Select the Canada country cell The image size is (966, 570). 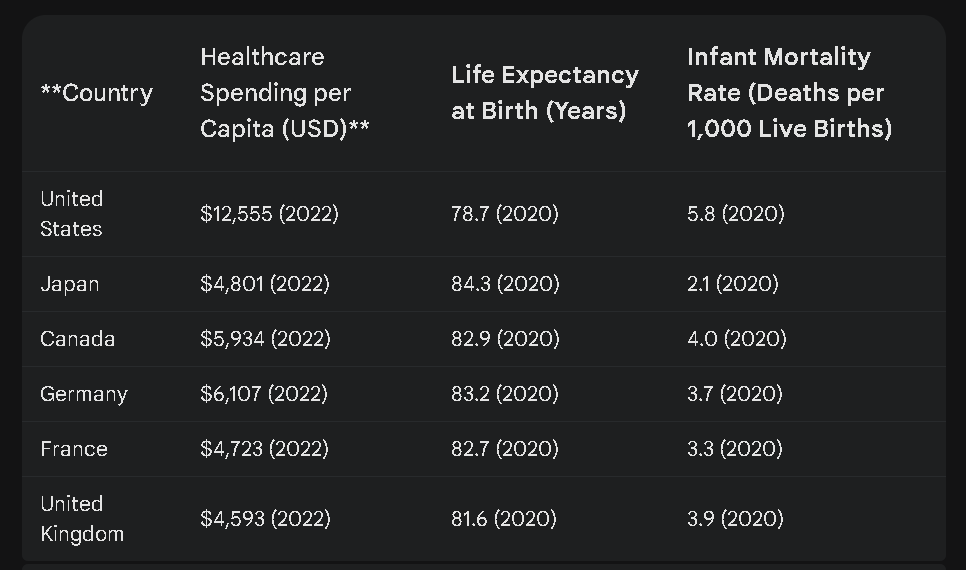(x=77, y=339)
